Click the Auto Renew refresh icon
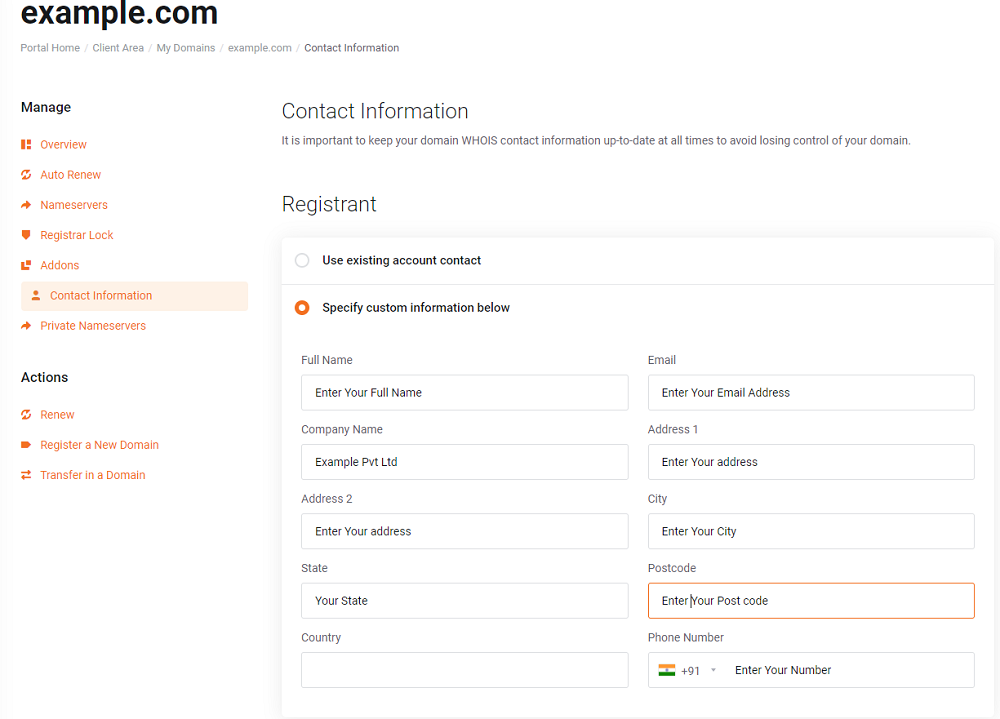 26,175
